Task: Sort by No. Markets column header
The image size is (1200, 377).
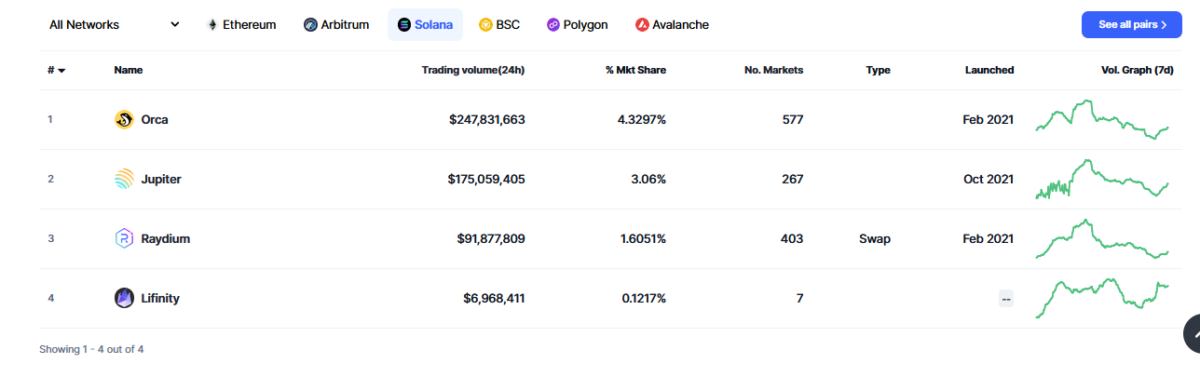Action: pyautogui.click(x=774, y=70)
